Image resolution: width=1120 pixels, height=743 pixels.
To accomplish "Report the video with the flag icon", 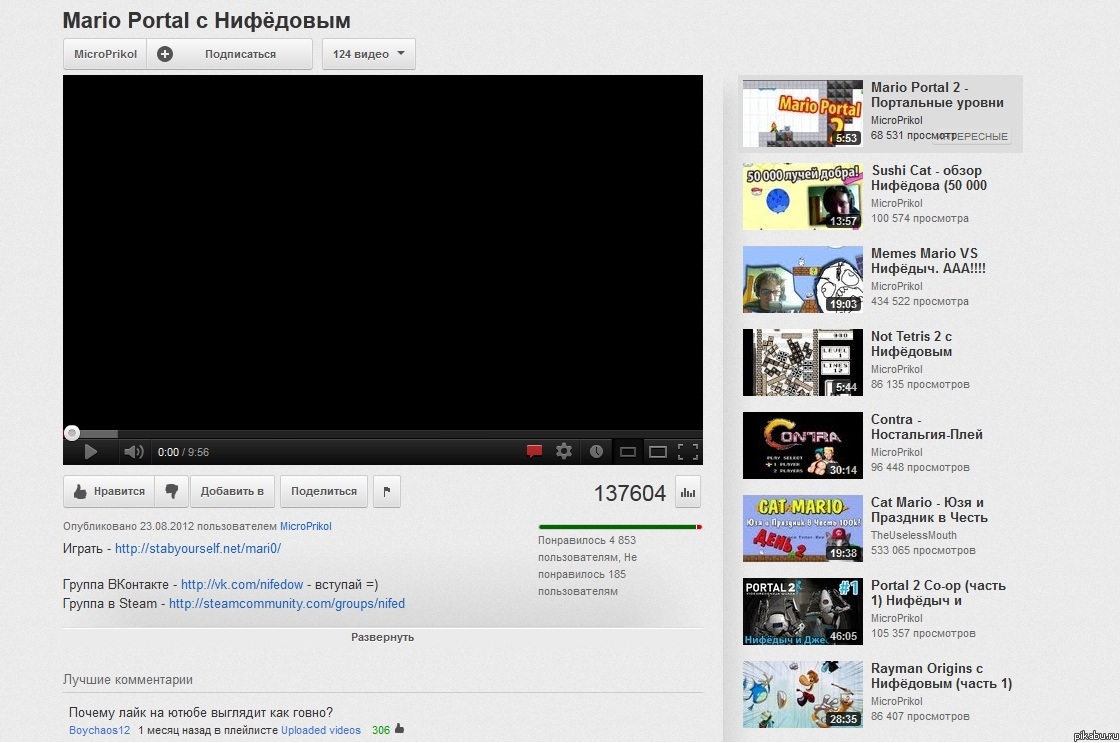I will point(386,492).
